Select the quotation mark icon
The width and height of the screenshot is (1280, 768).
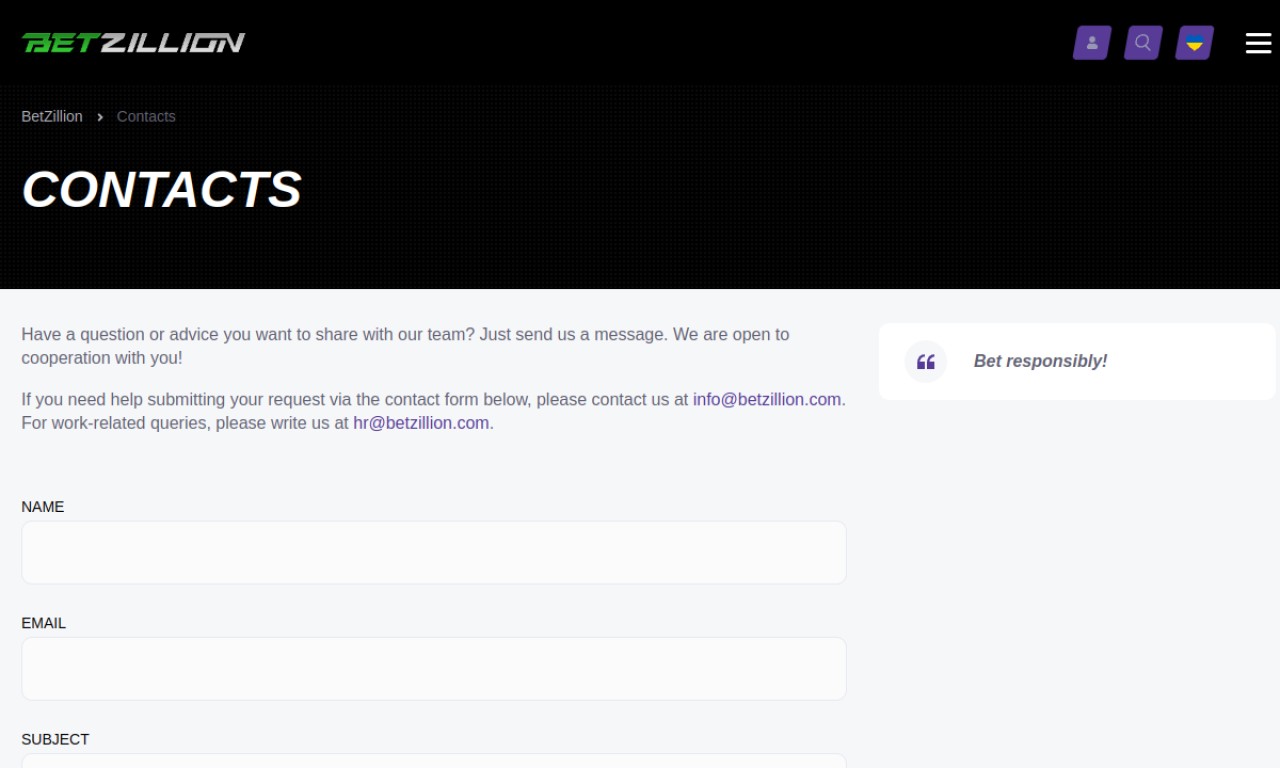(x=926, y=362)
